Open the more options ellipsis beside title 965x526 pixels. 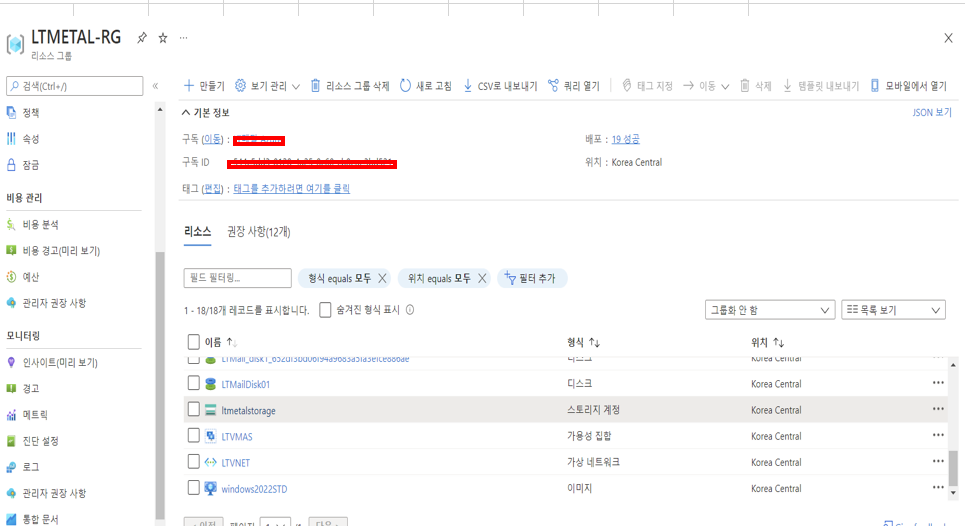pyautogui.click(x=183, y=38)
